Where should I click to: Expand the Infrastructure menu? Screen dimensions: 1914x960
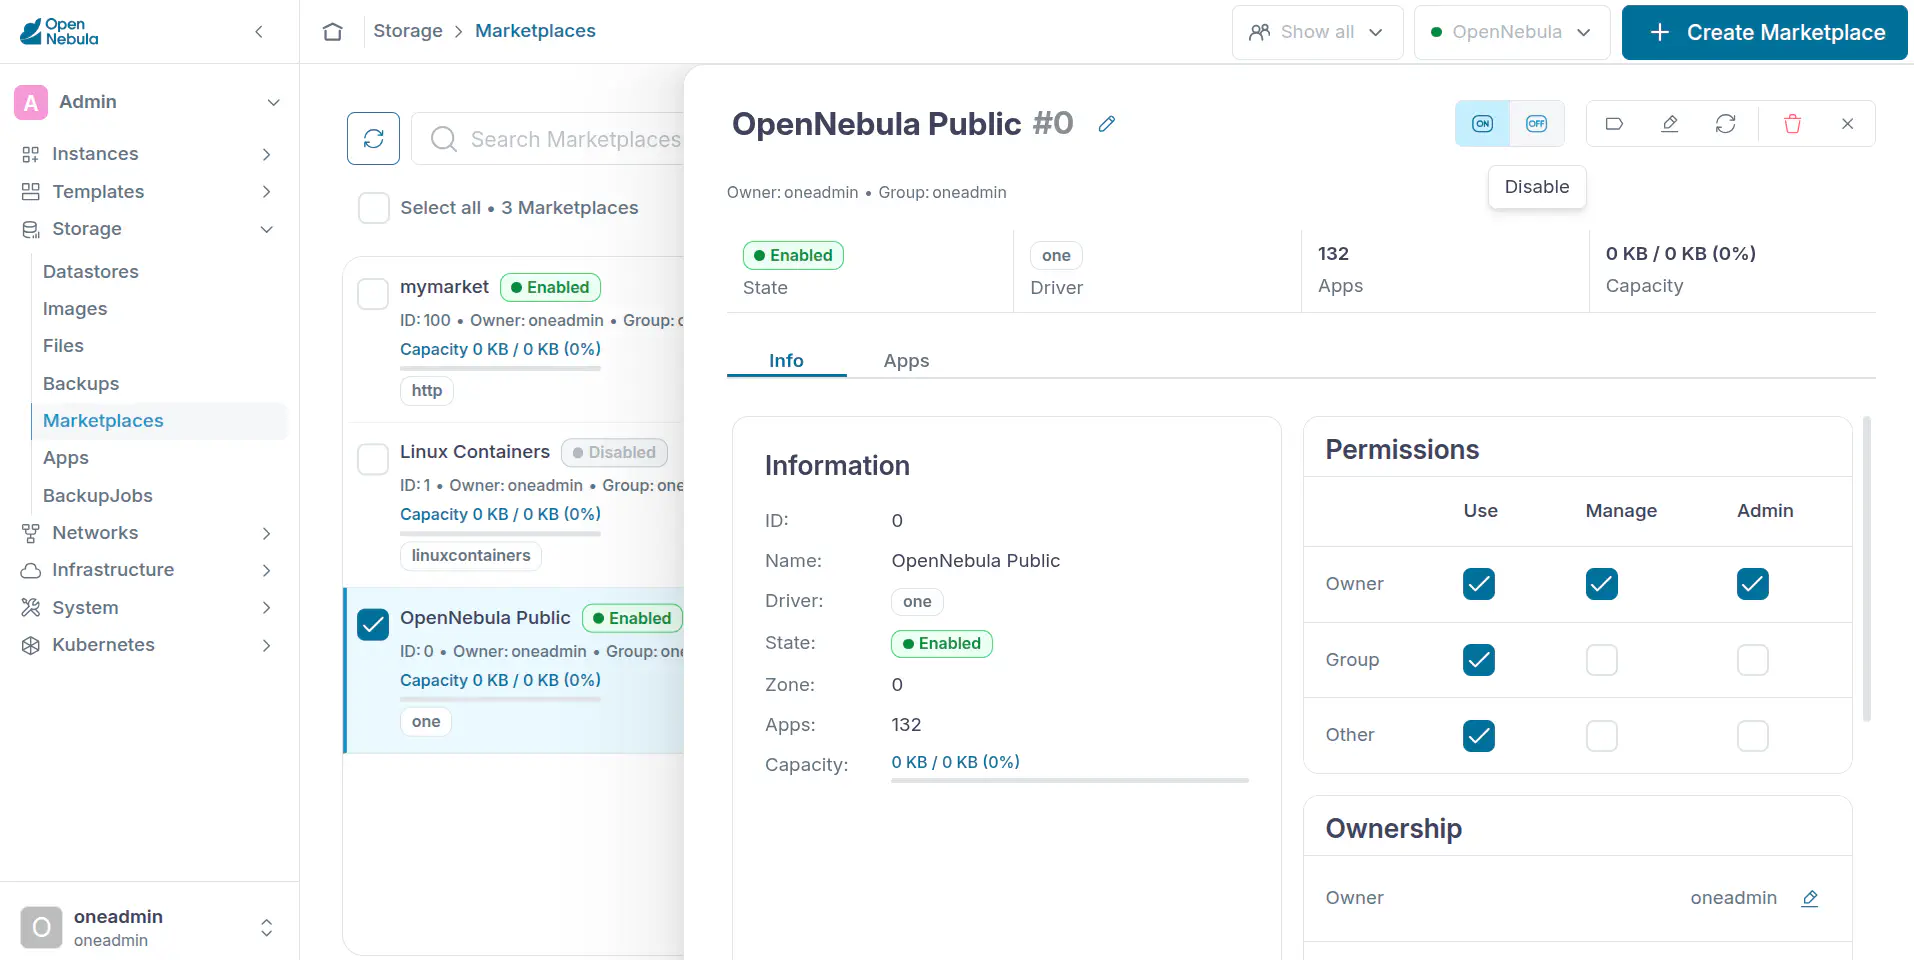(148, 570)
